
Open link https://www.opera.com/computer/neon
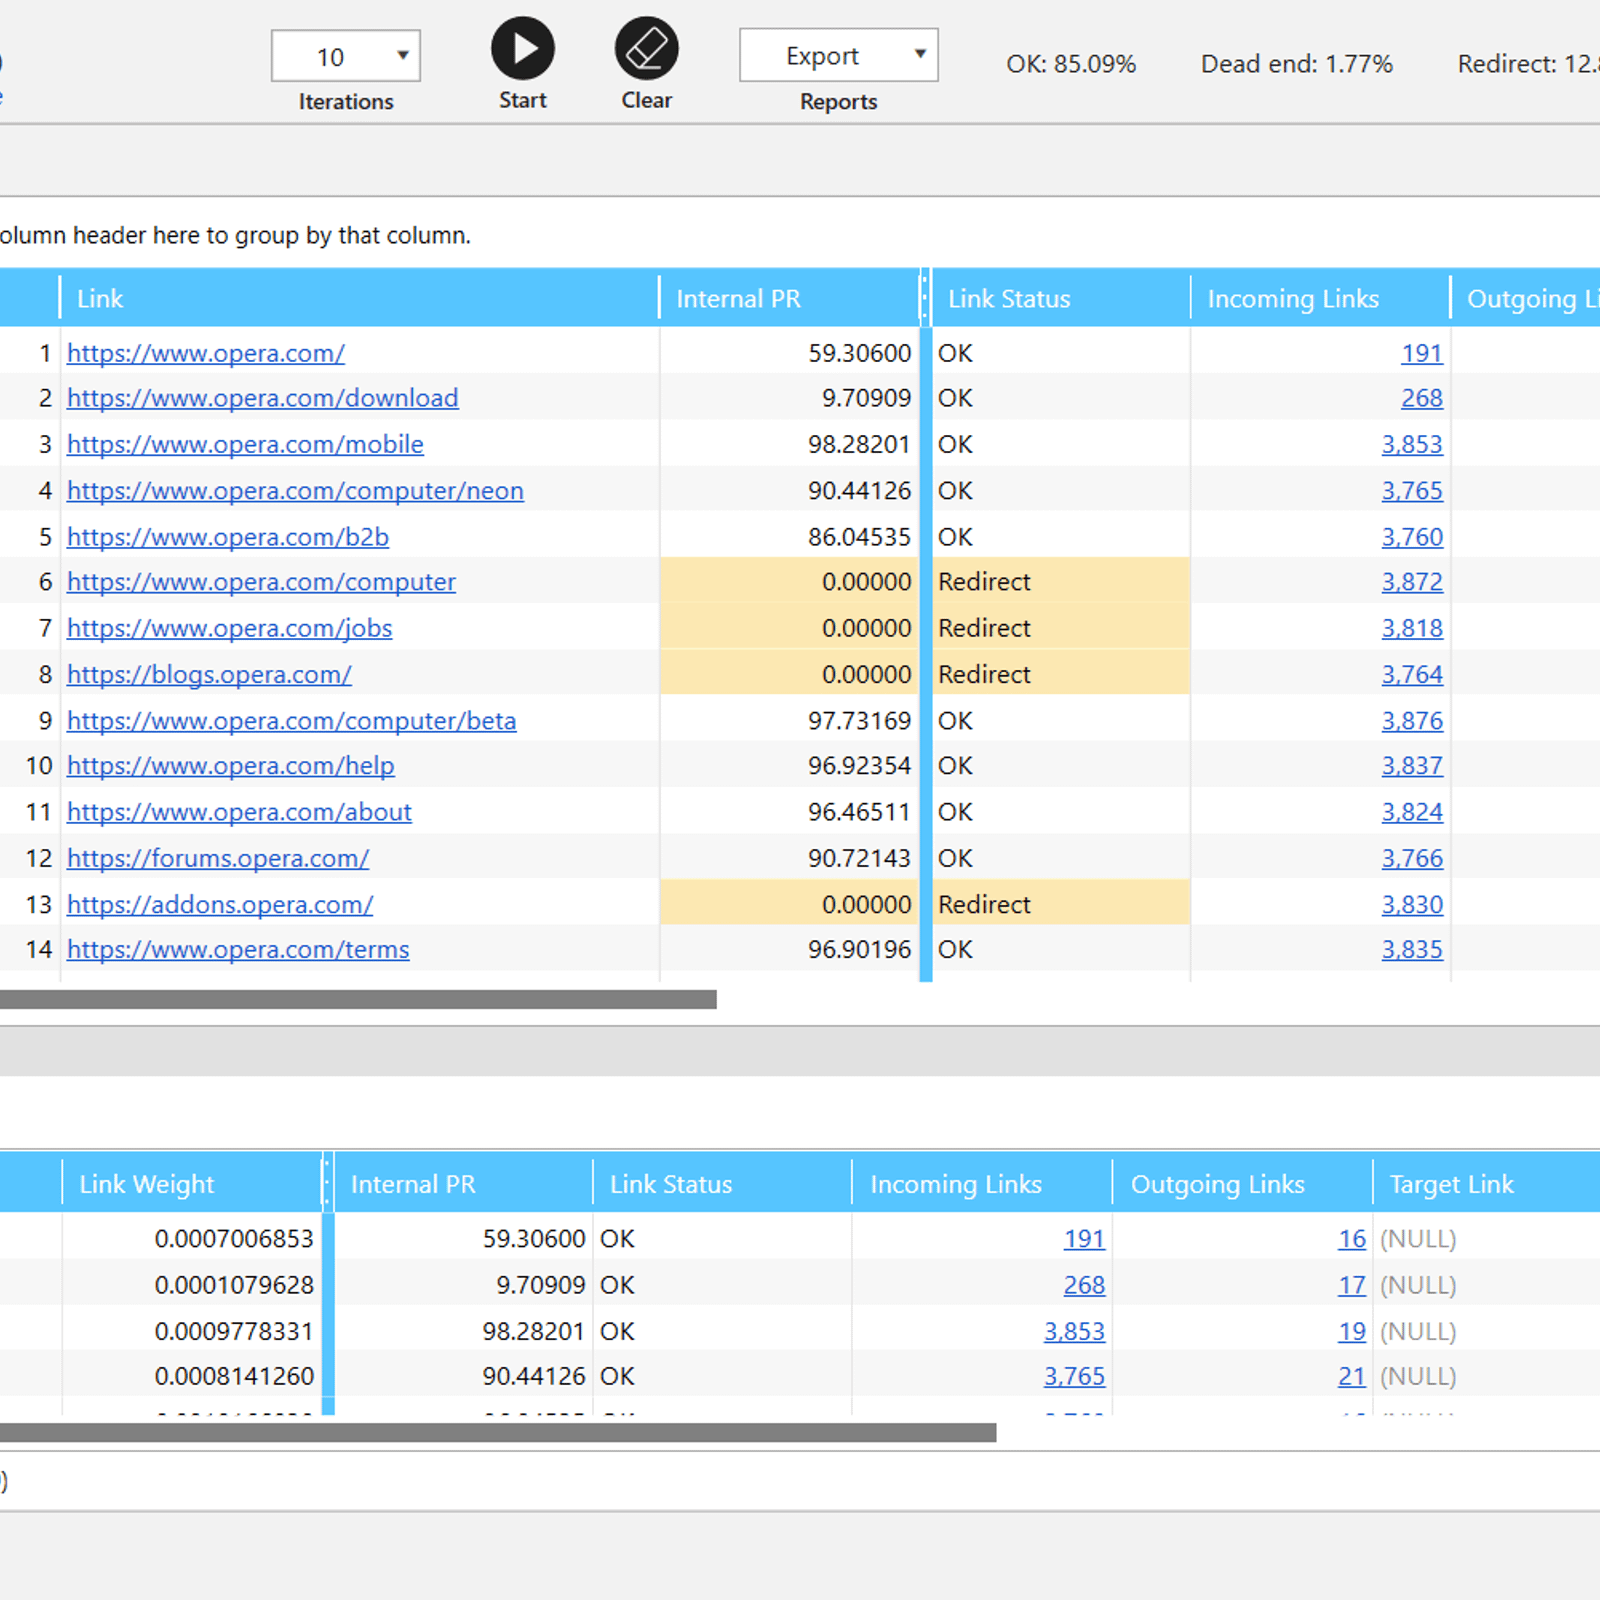click(x=295, y=490)
